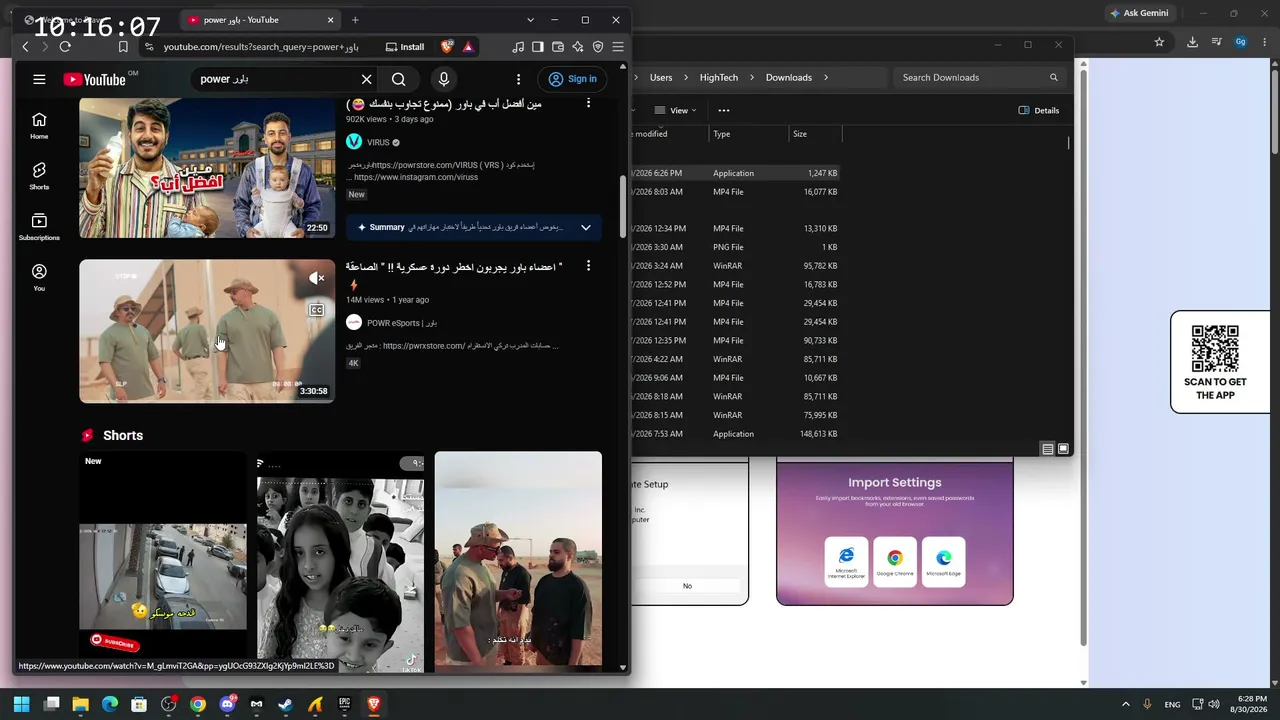Close the YouTube tab
The height and width of the screenshot is (720, 1280).
tap(331, 20)
